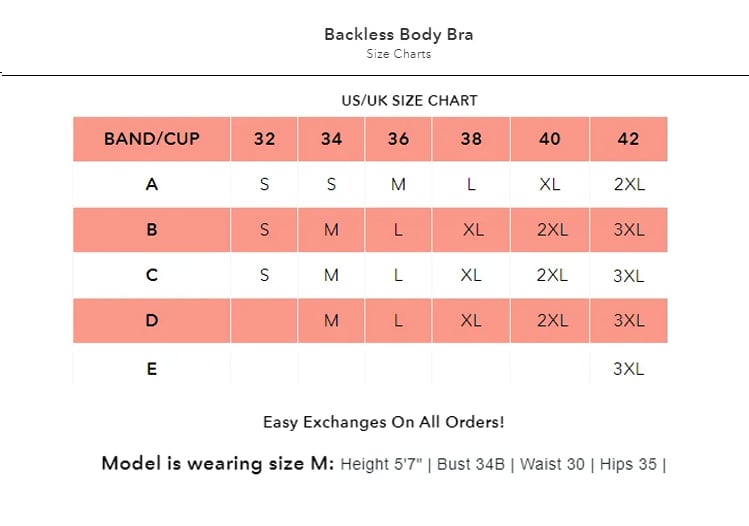
Task: Click the cup A row label
Action: (152, 184)
